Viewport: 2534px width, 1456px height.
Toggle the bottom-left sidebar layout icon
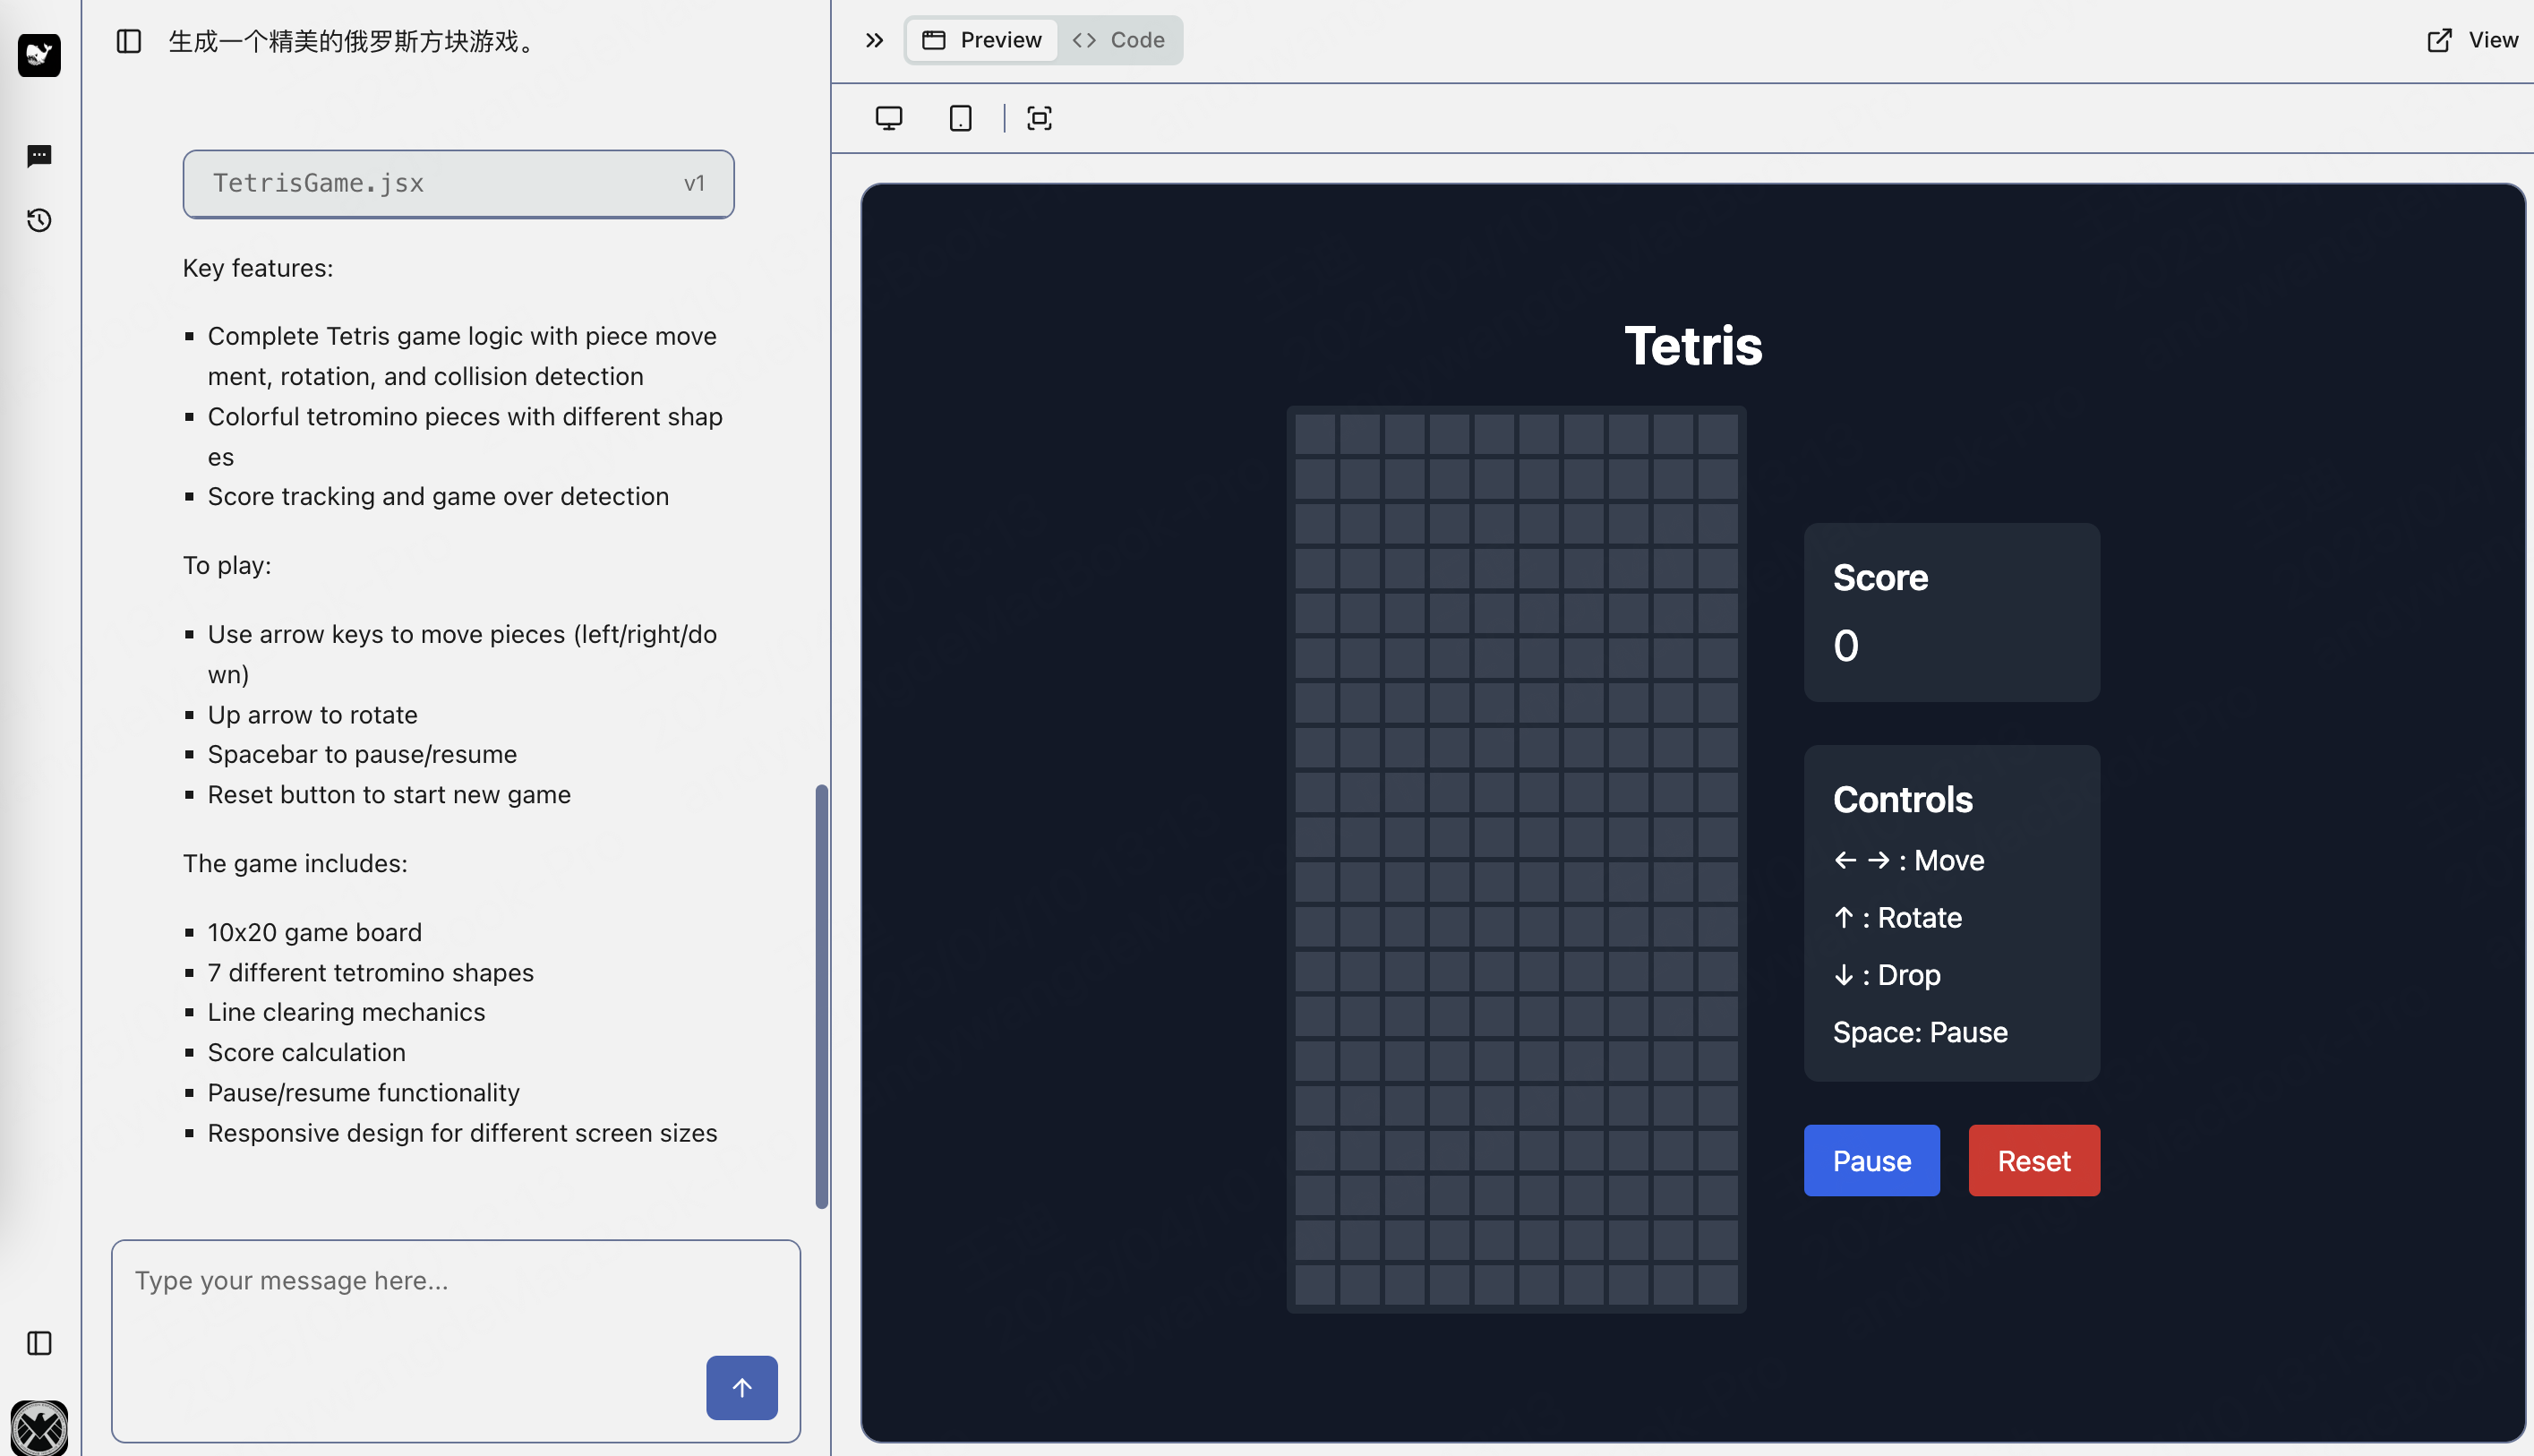[x=39, y=1343]
